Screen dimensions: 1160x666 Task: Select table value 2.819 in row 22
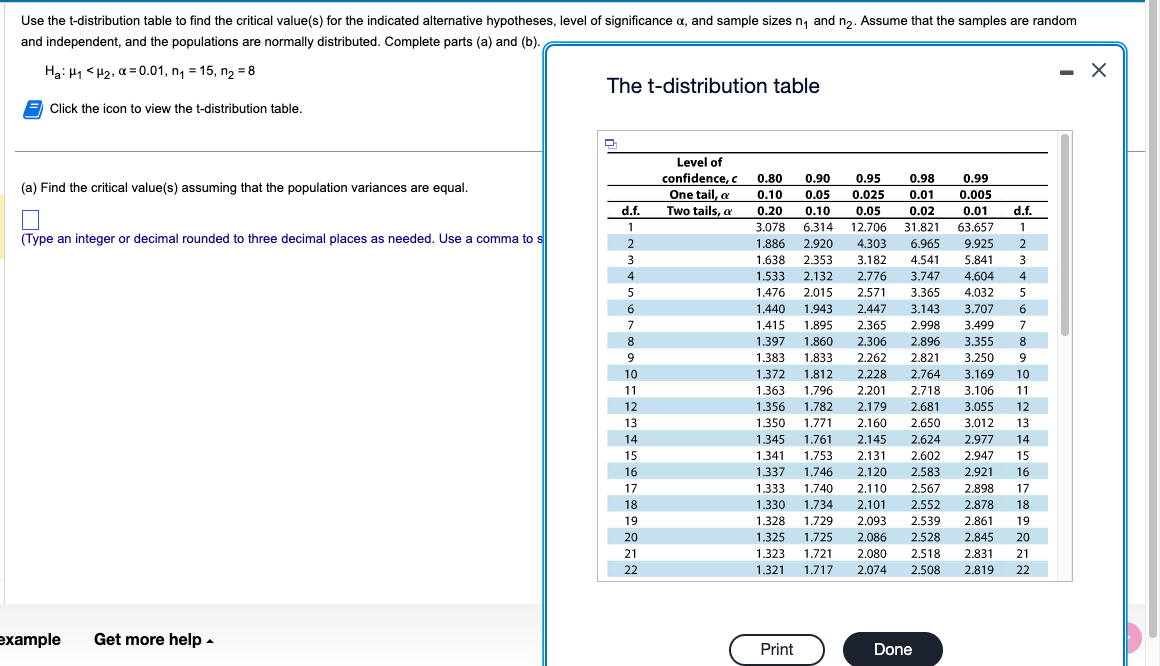click(x=979, y=570)
